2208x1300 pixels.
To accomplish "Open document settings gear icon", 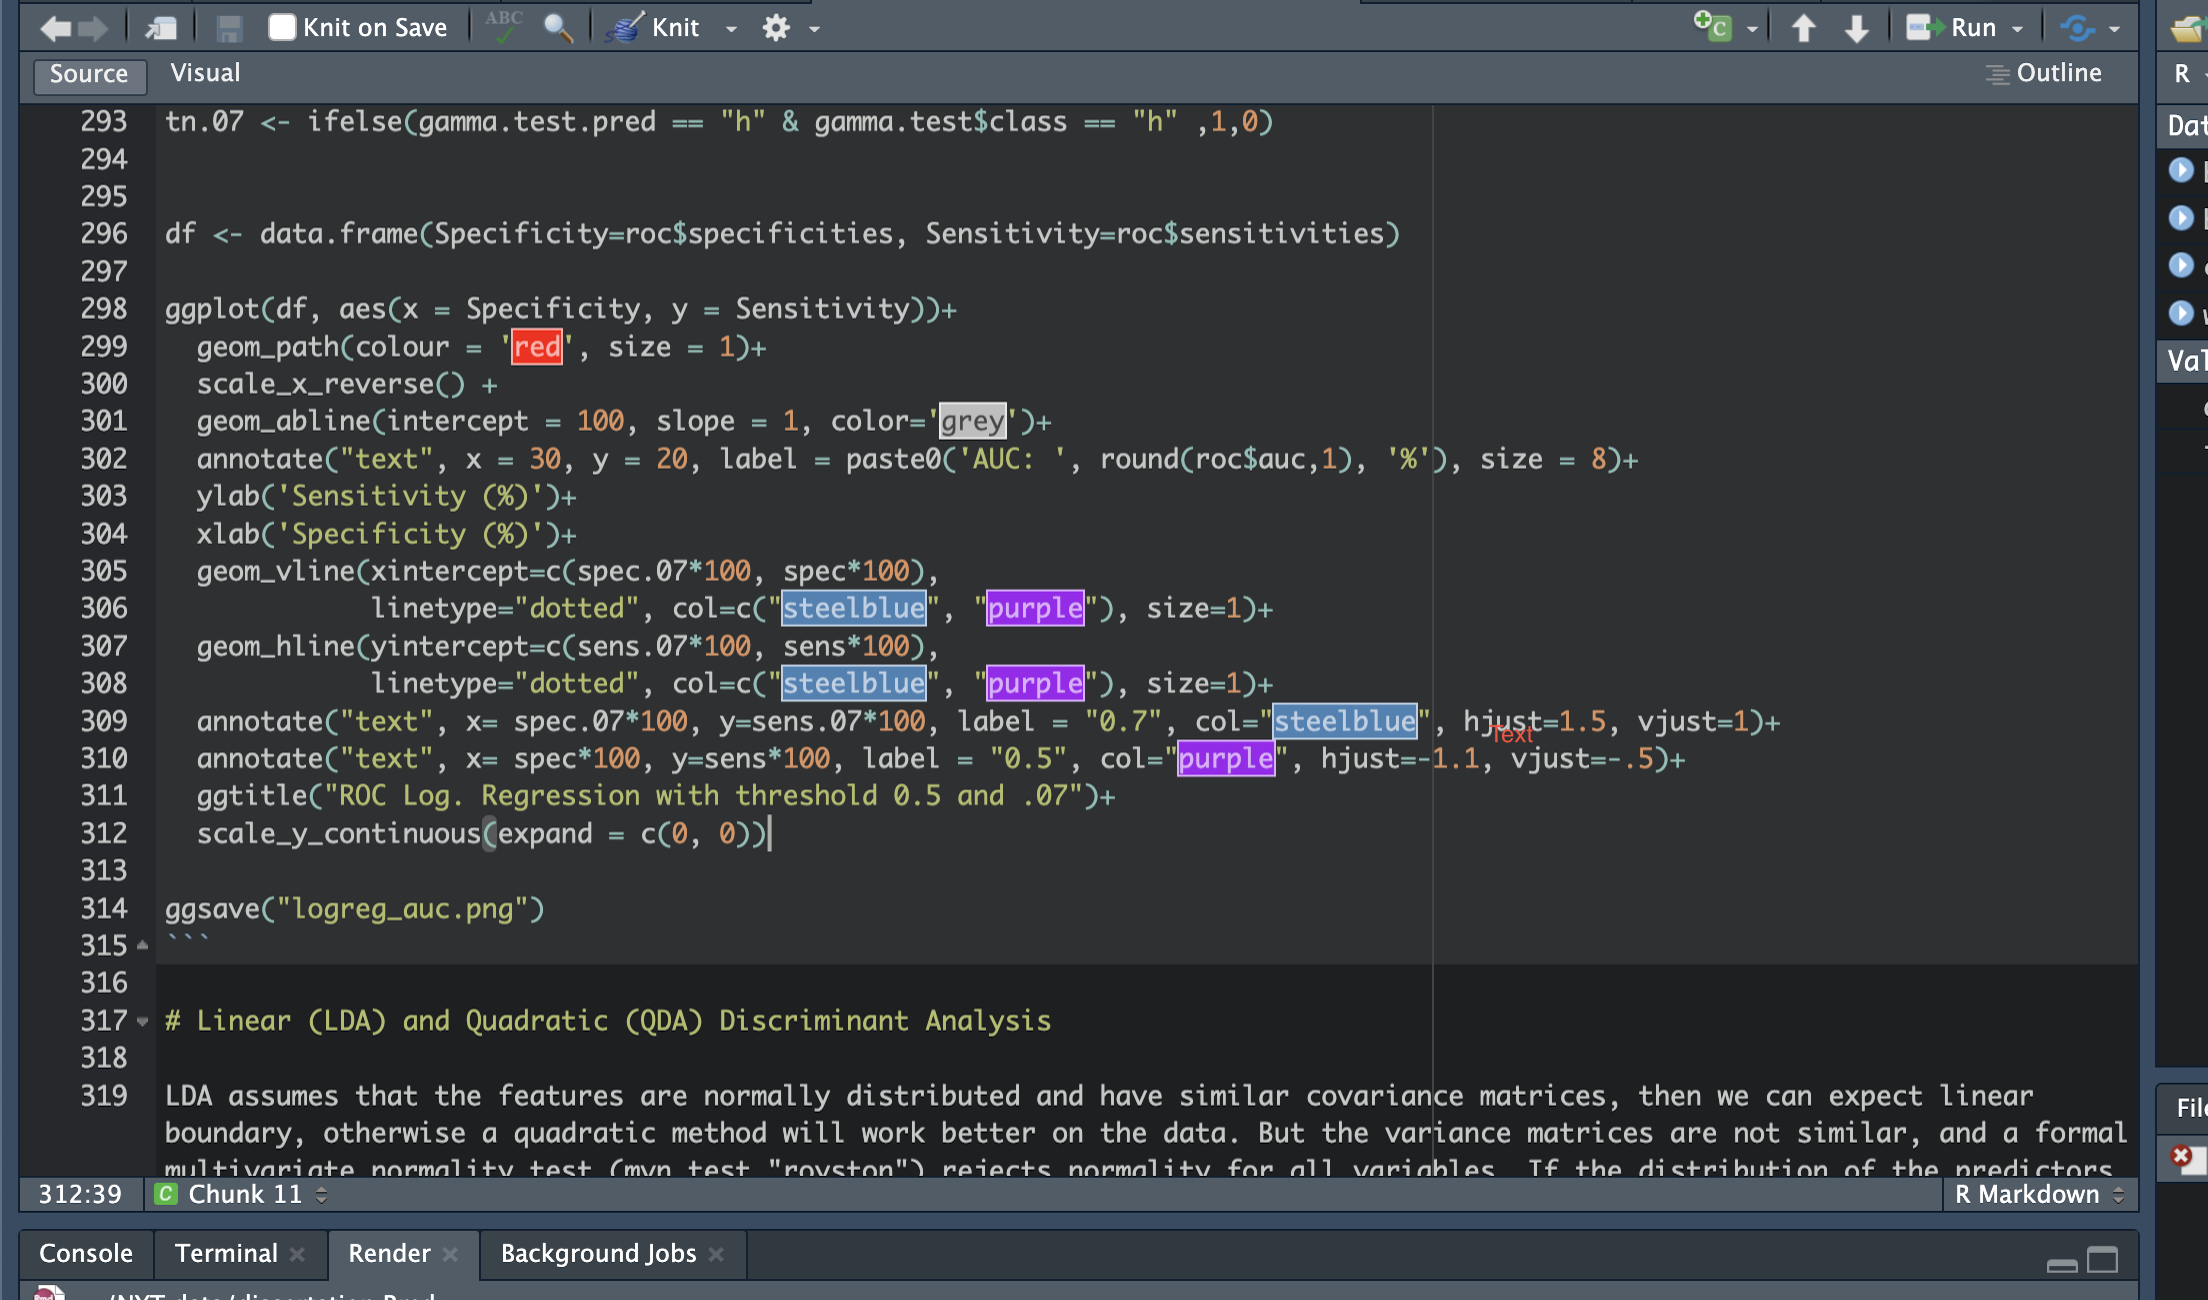I will pos(776,28).
